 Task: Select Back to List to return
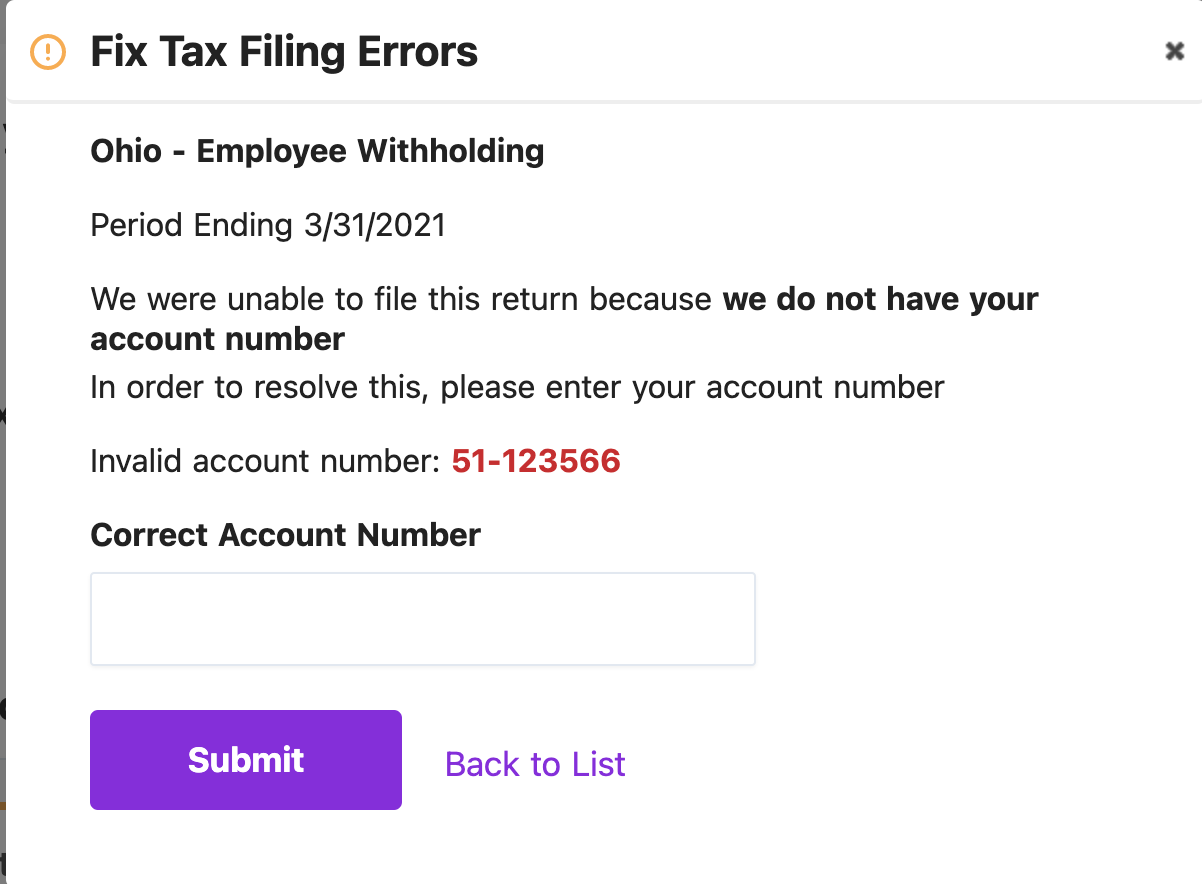(534, 764)
